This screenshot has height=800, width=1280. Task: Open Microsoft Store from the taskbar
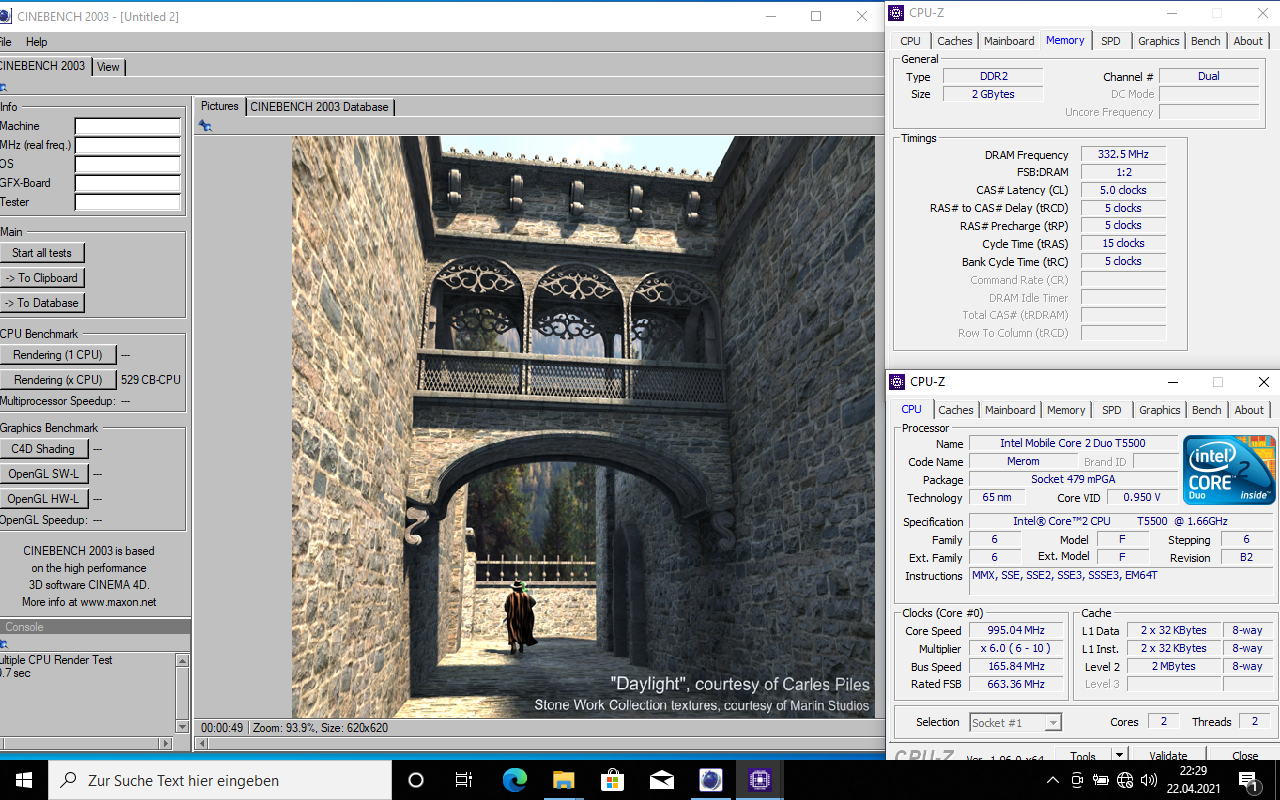[x=612, y=780]
